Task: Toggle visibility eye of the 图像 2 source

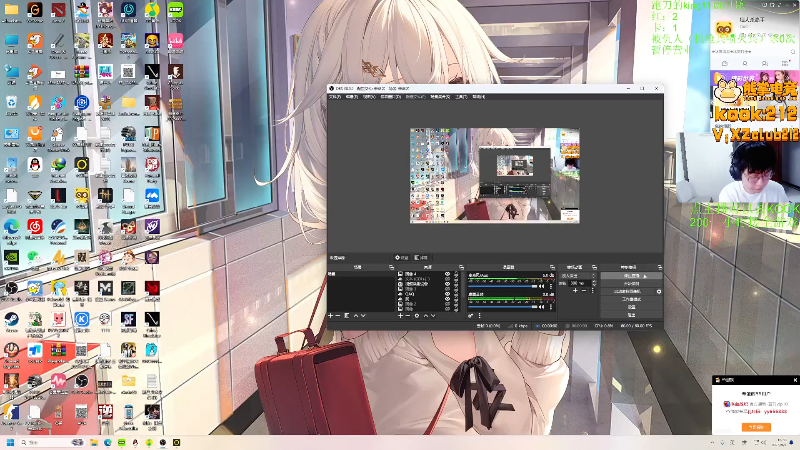Action: pyautogui.click(x=447, y=304)
